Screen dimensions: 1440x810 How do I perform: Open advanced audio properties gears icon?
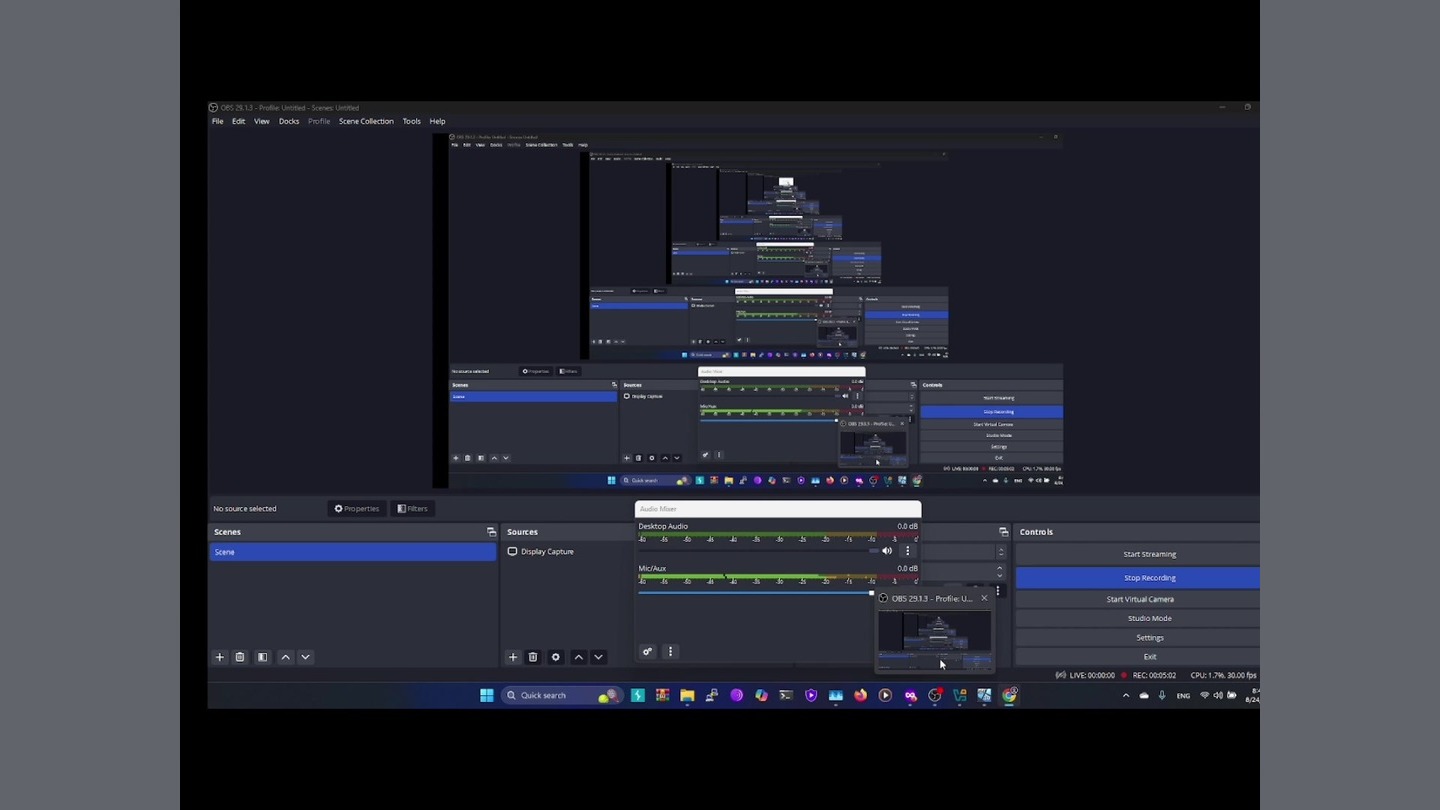point(648,652)
